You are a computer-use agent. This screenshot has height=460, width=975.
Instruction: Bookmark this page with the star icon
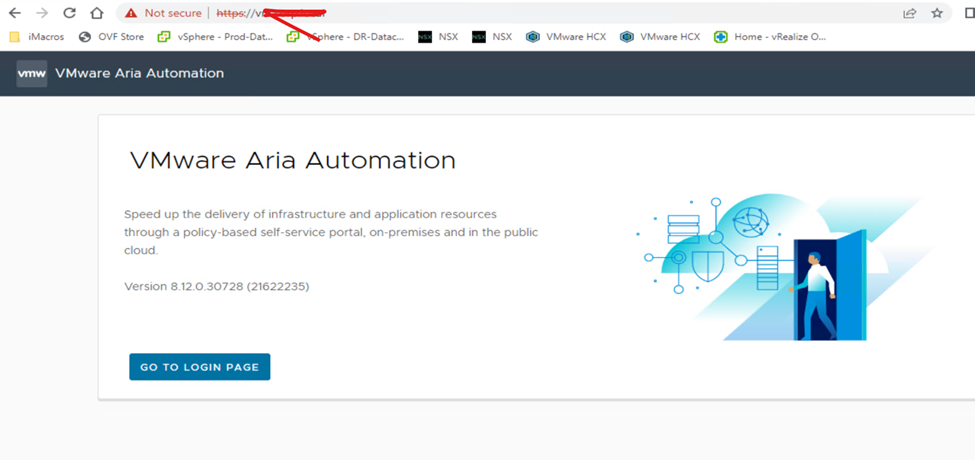click(937, 13)
